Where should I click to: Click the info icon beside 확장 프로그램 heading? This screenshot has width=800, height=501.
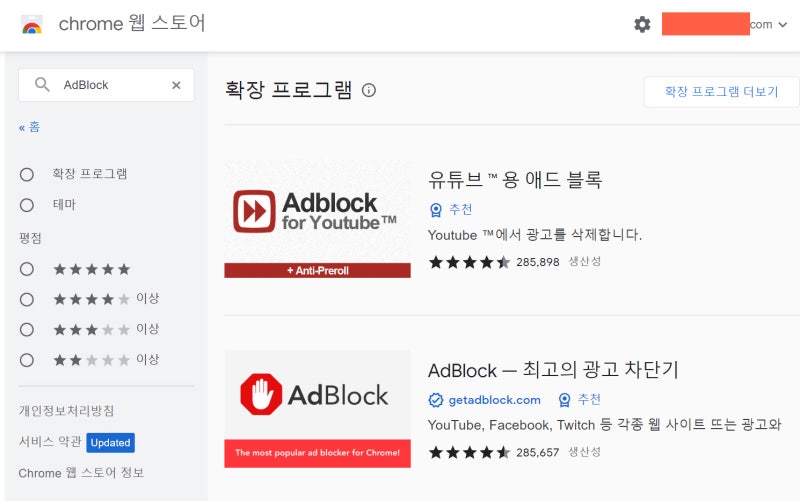[x=369, y=90]
